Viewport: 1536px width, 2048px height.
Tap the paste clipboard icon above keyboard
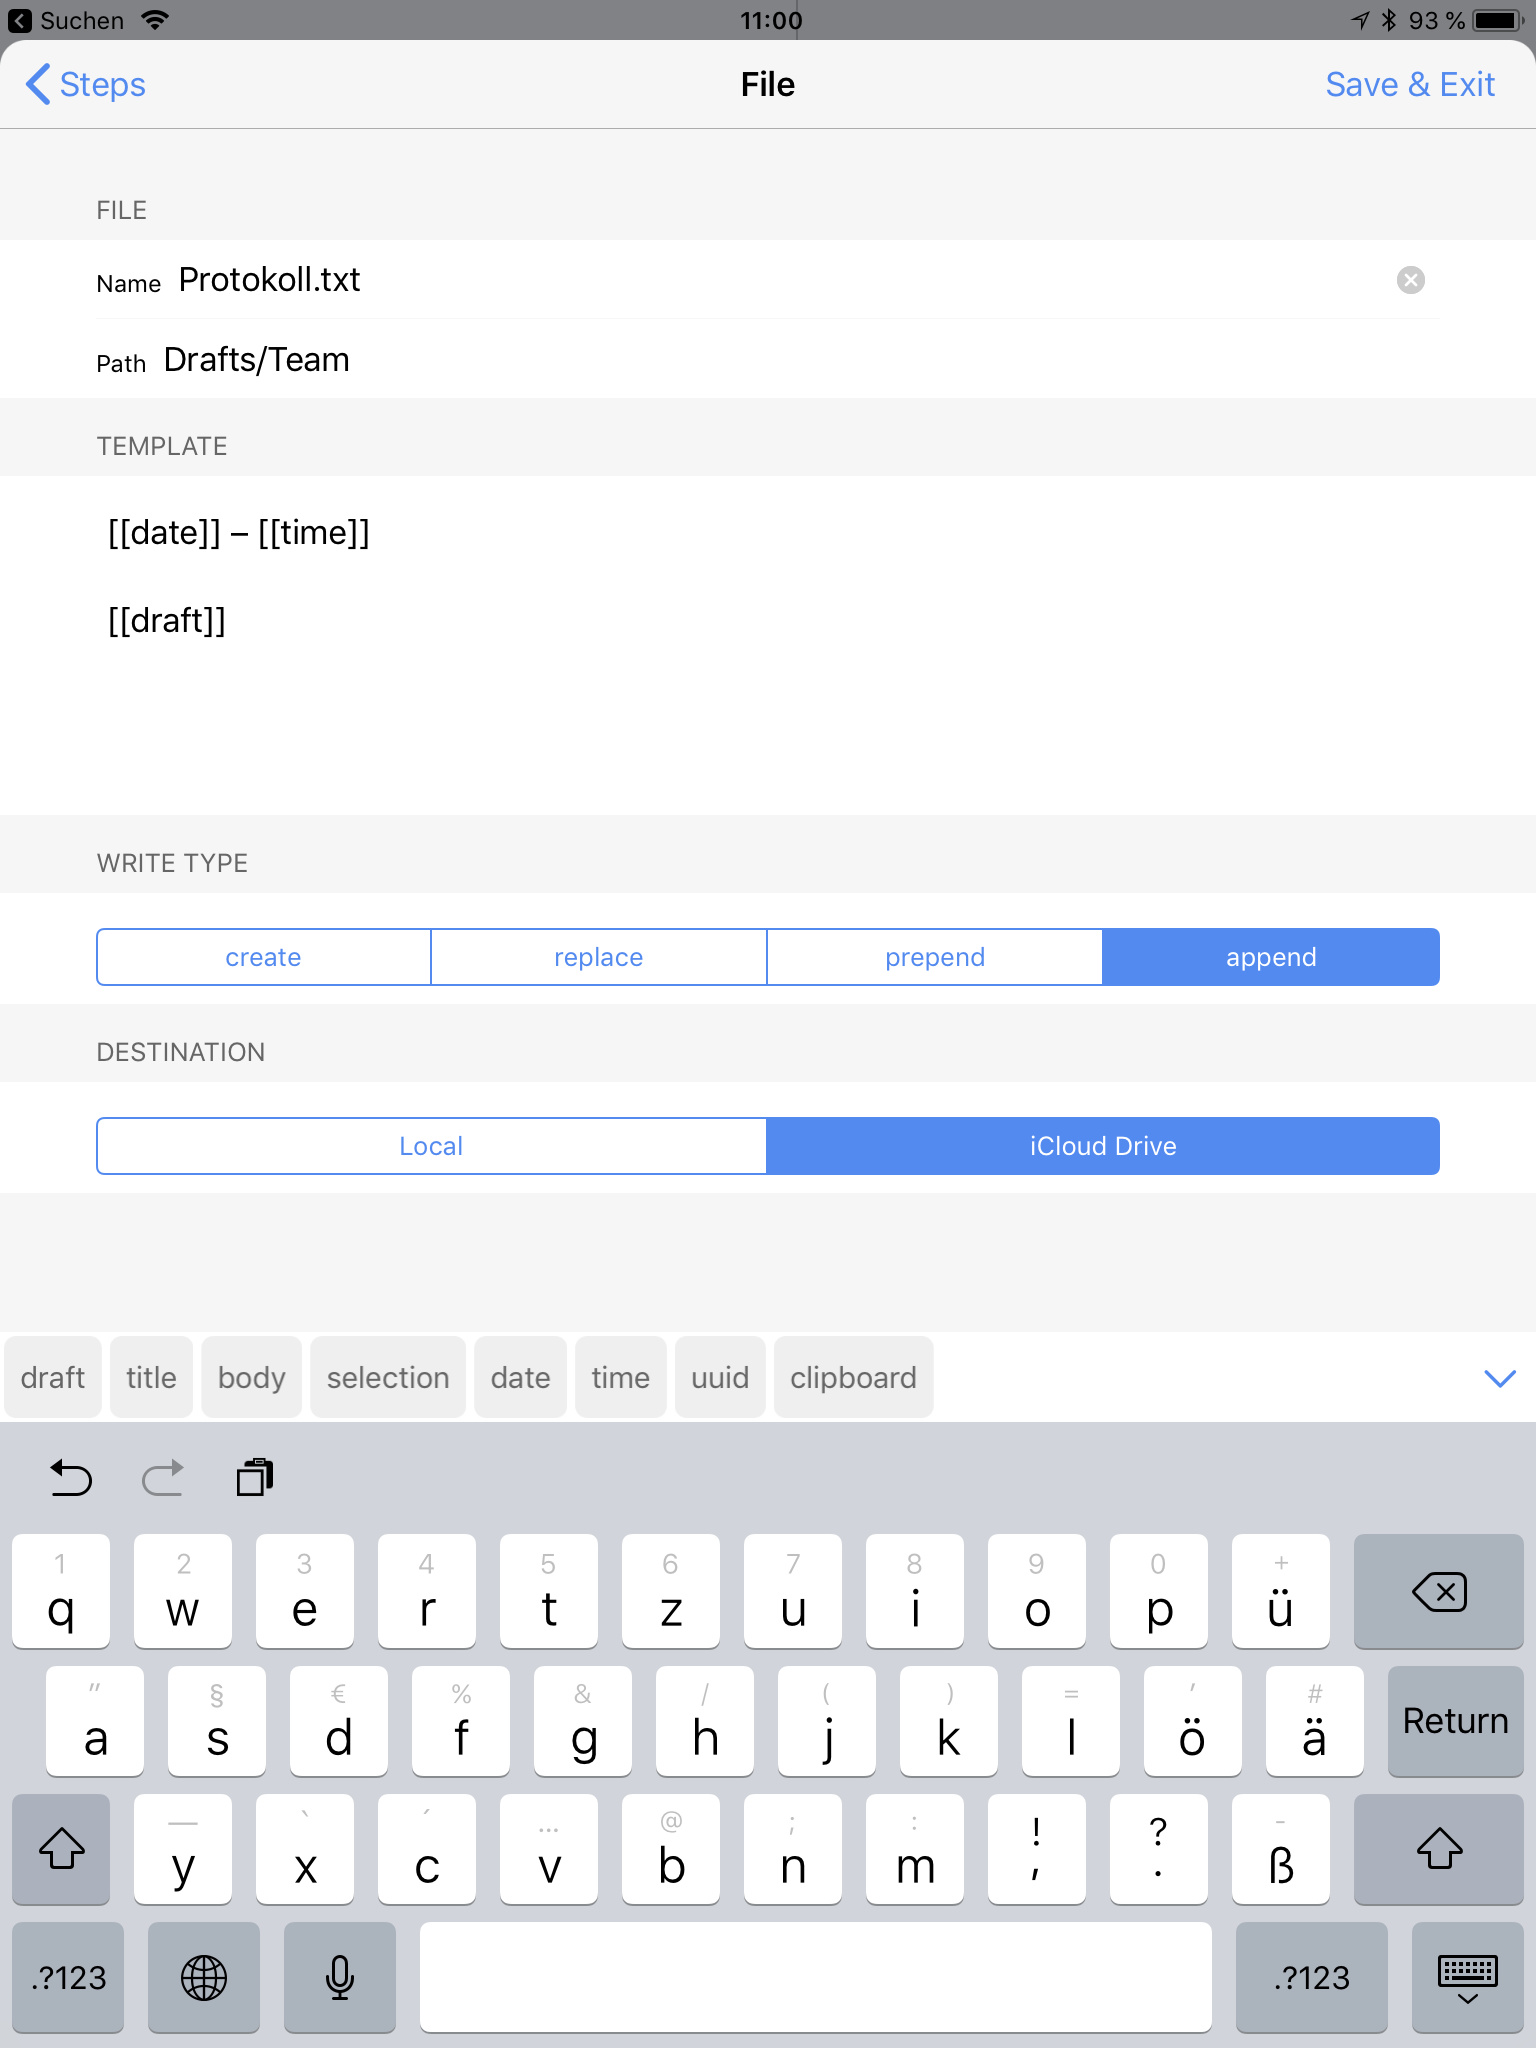click(255, 1477)
